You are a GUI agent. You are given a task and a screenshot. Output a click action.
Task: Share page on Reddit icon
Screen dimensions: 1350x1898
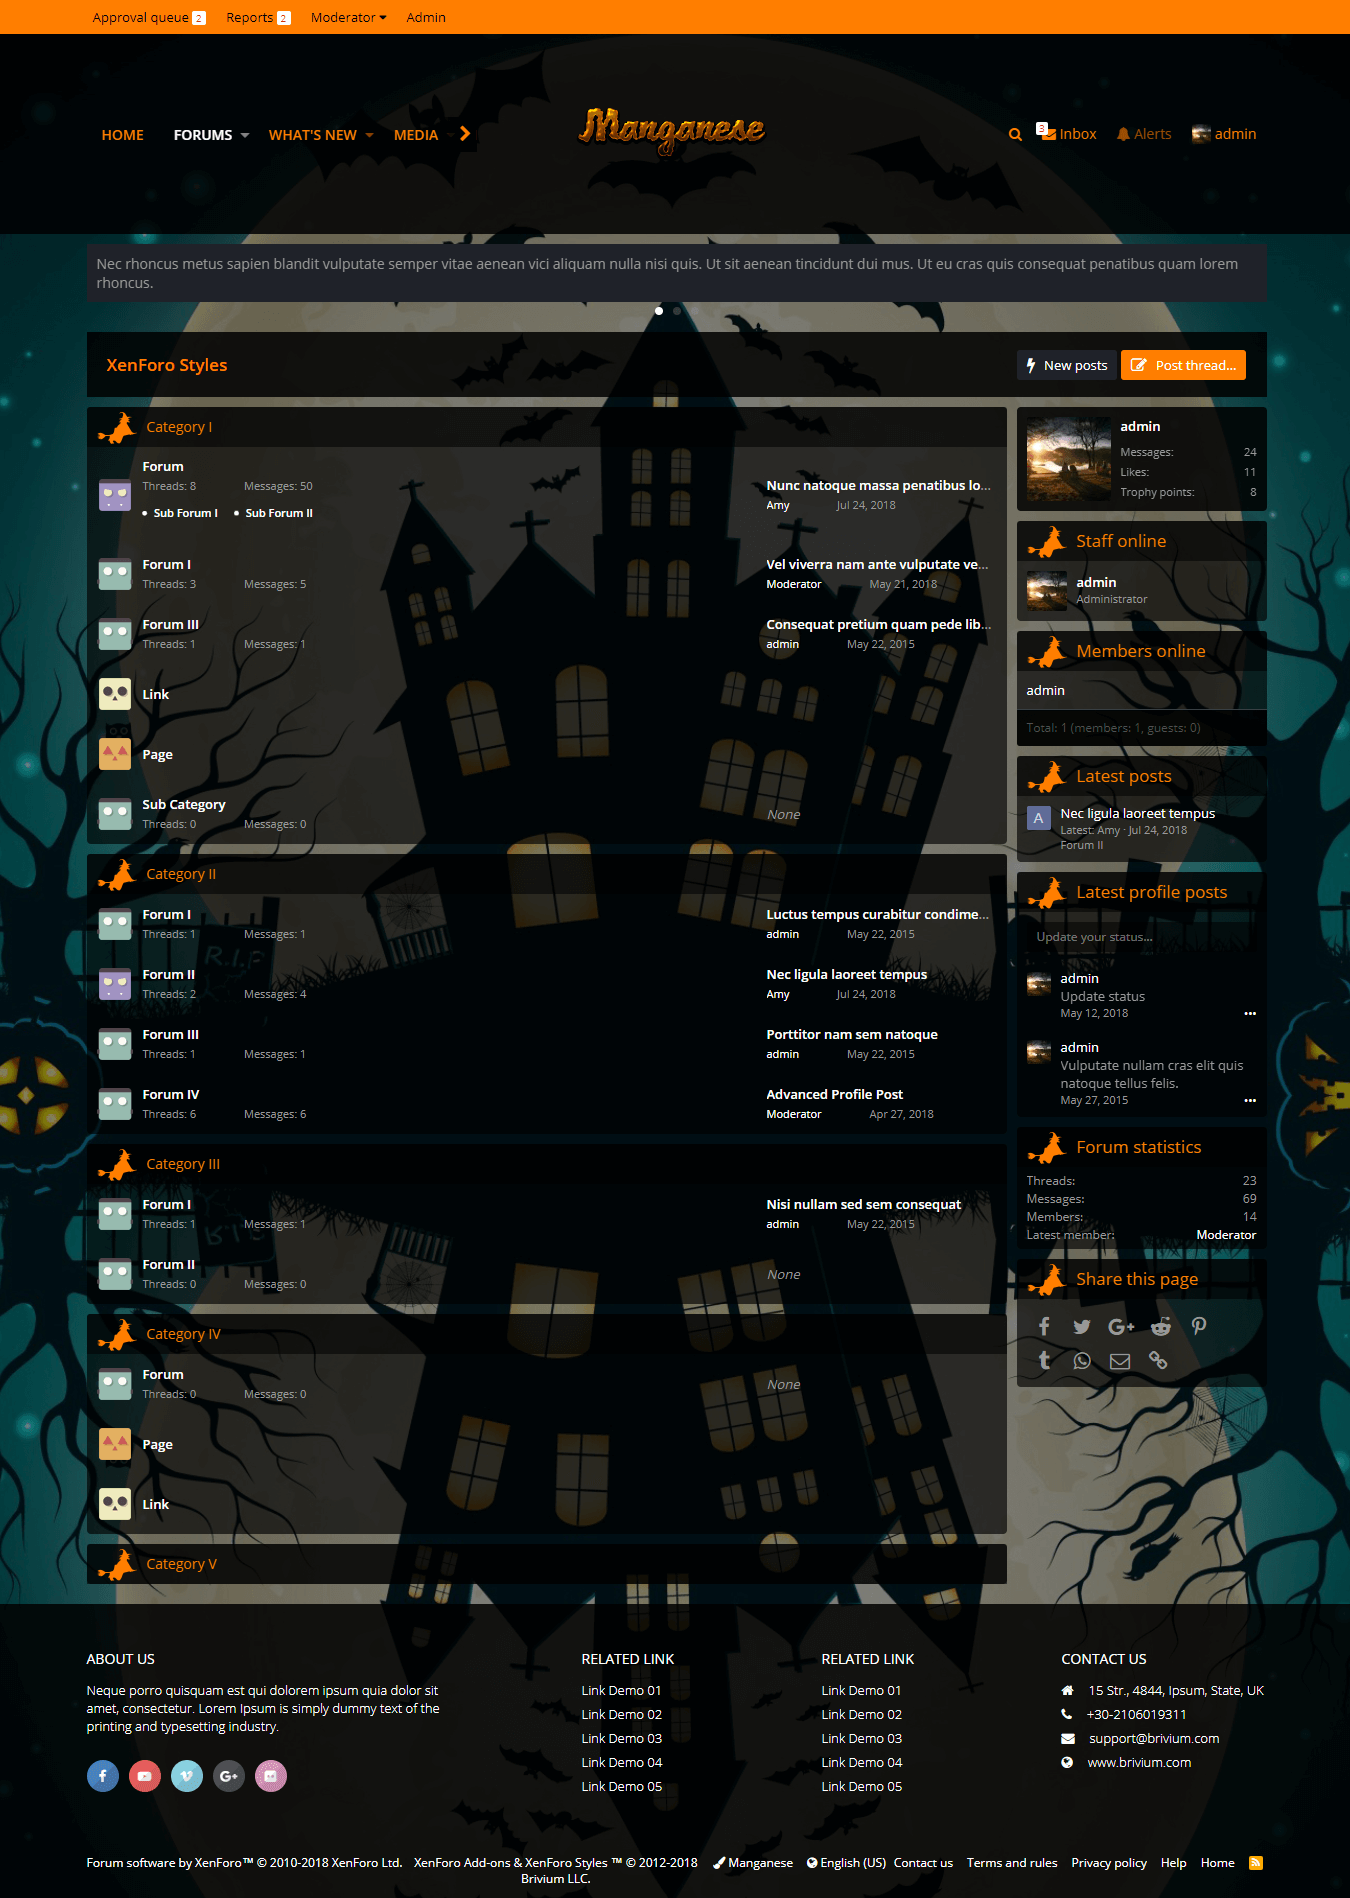pyautogui.click(x=1160, y=1327)
